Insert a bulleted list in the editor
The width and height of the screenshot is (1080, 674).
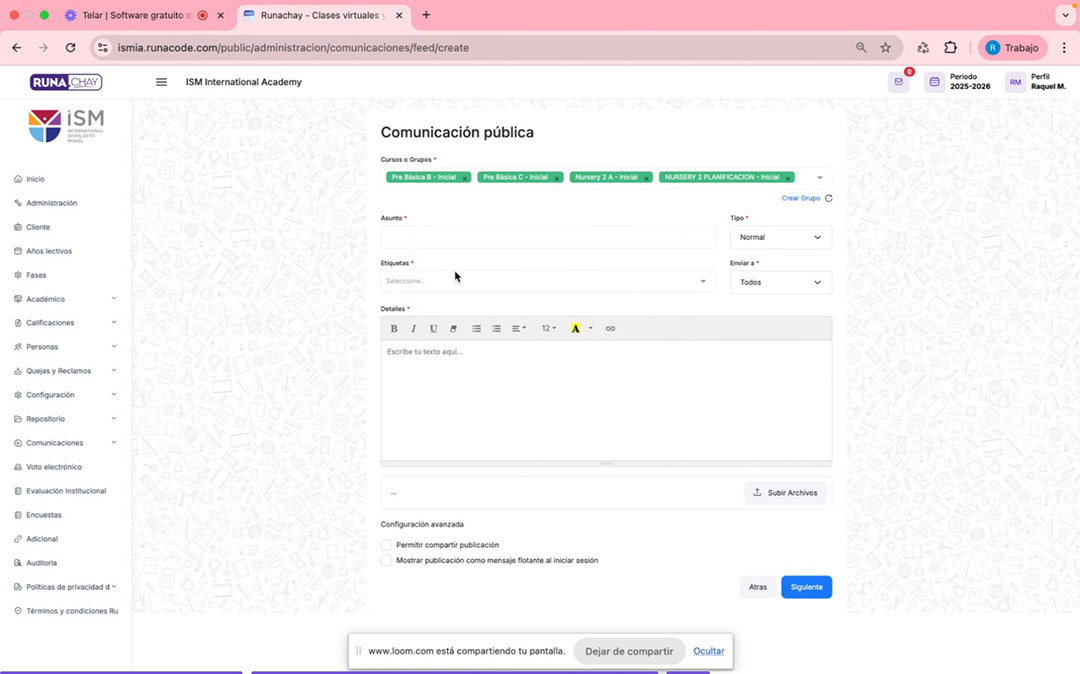click(477, 329)
